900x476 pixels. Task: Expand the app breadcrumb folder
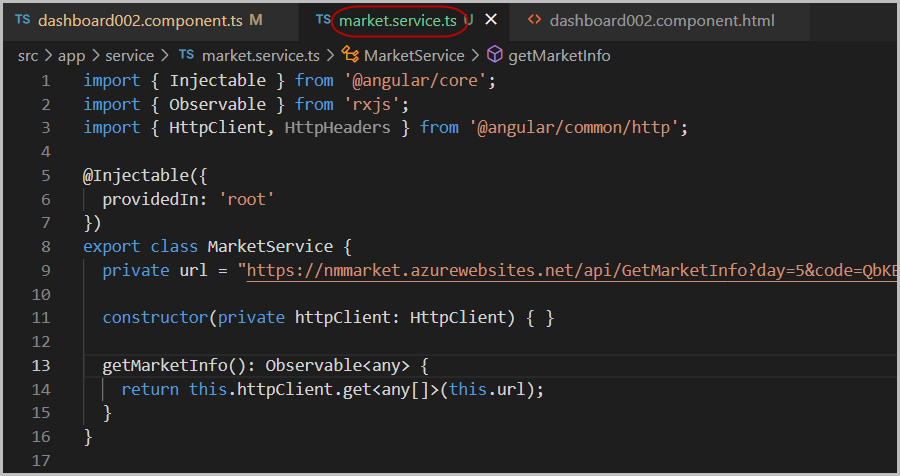71,55
